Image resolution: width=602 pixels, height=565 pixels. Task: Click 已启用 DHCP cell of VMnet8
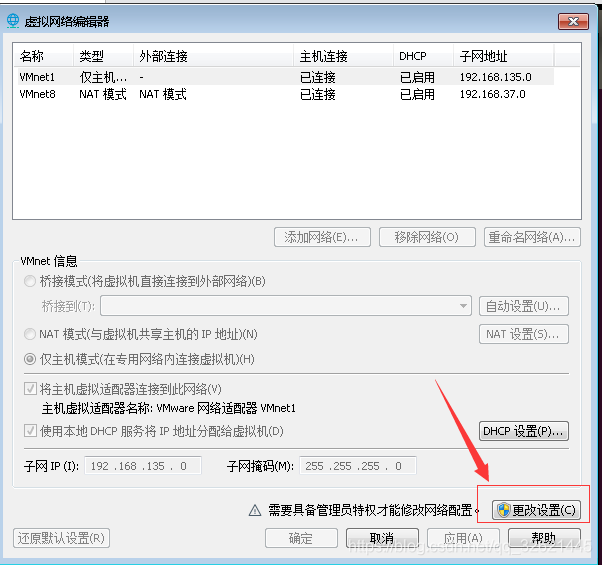417,94
